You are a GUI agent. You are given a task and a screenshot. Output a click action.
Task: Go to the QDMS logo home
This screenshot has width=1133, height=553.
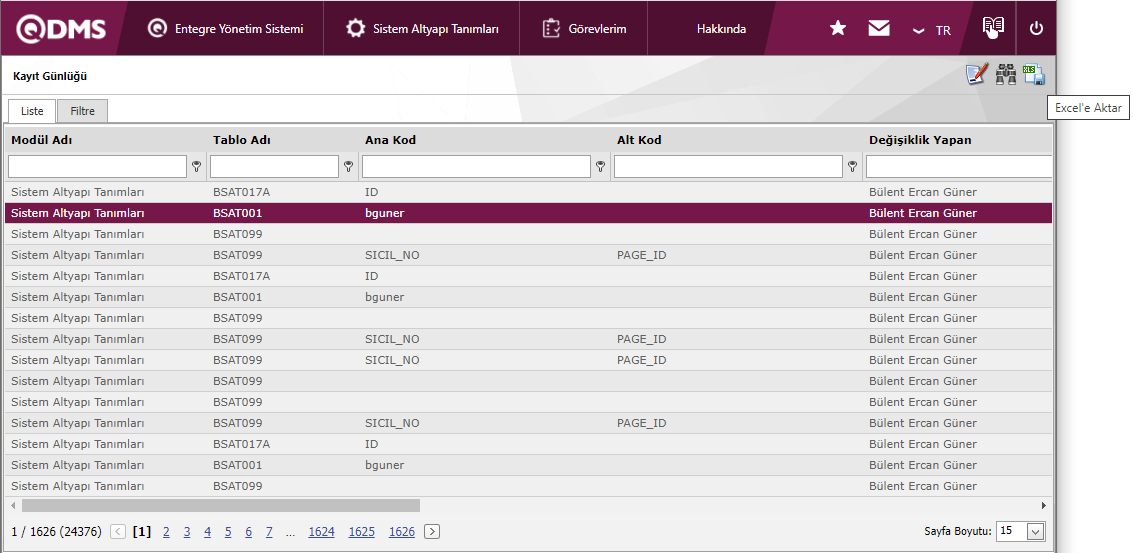(x=61, y=29)
